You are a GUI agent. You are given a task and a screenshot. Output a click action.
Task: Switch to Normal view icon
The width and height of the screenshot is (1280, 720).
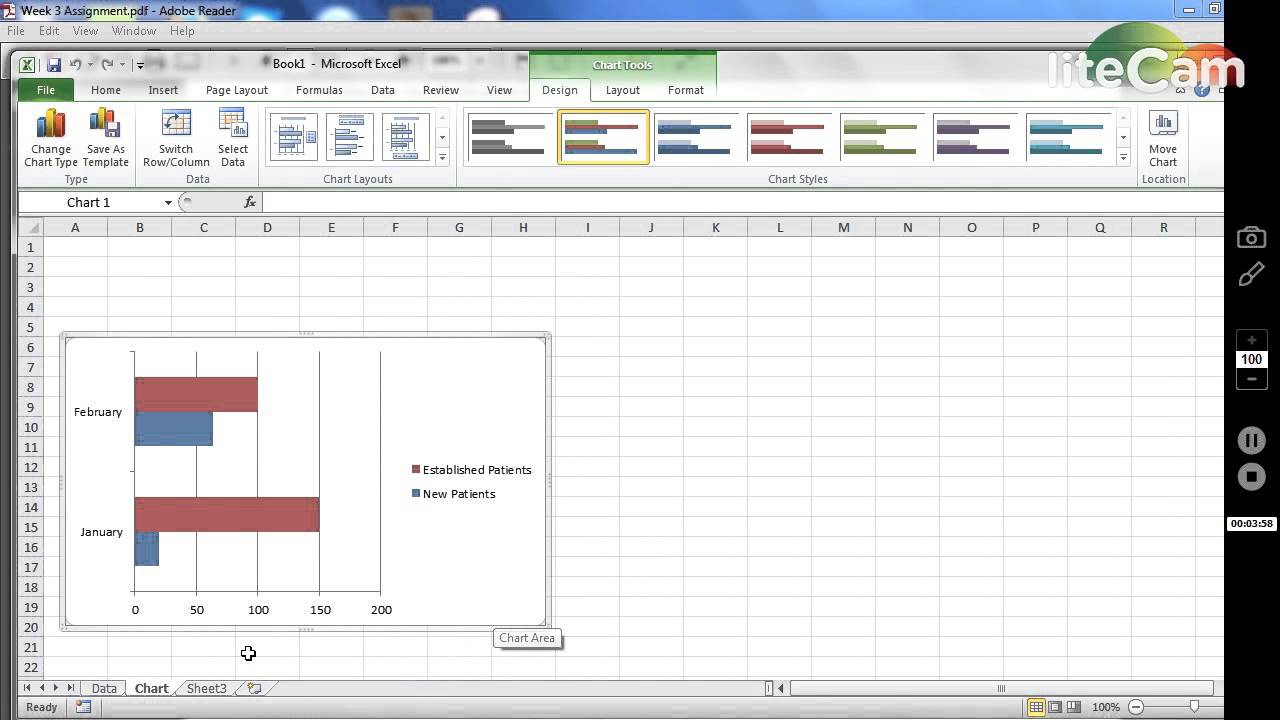coord(1036,707)
